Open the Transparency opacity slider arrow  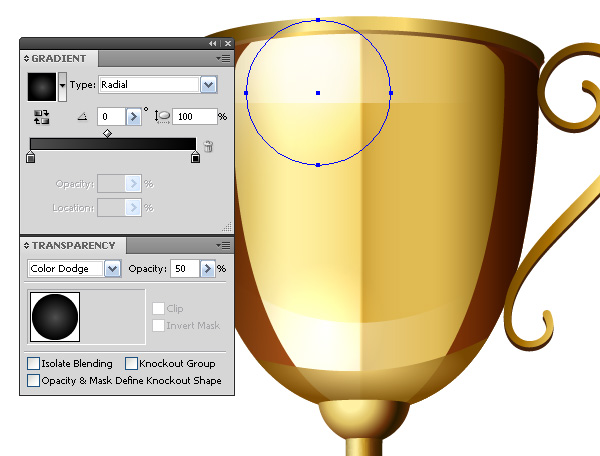pyautogui.click(x=207, y=269)
